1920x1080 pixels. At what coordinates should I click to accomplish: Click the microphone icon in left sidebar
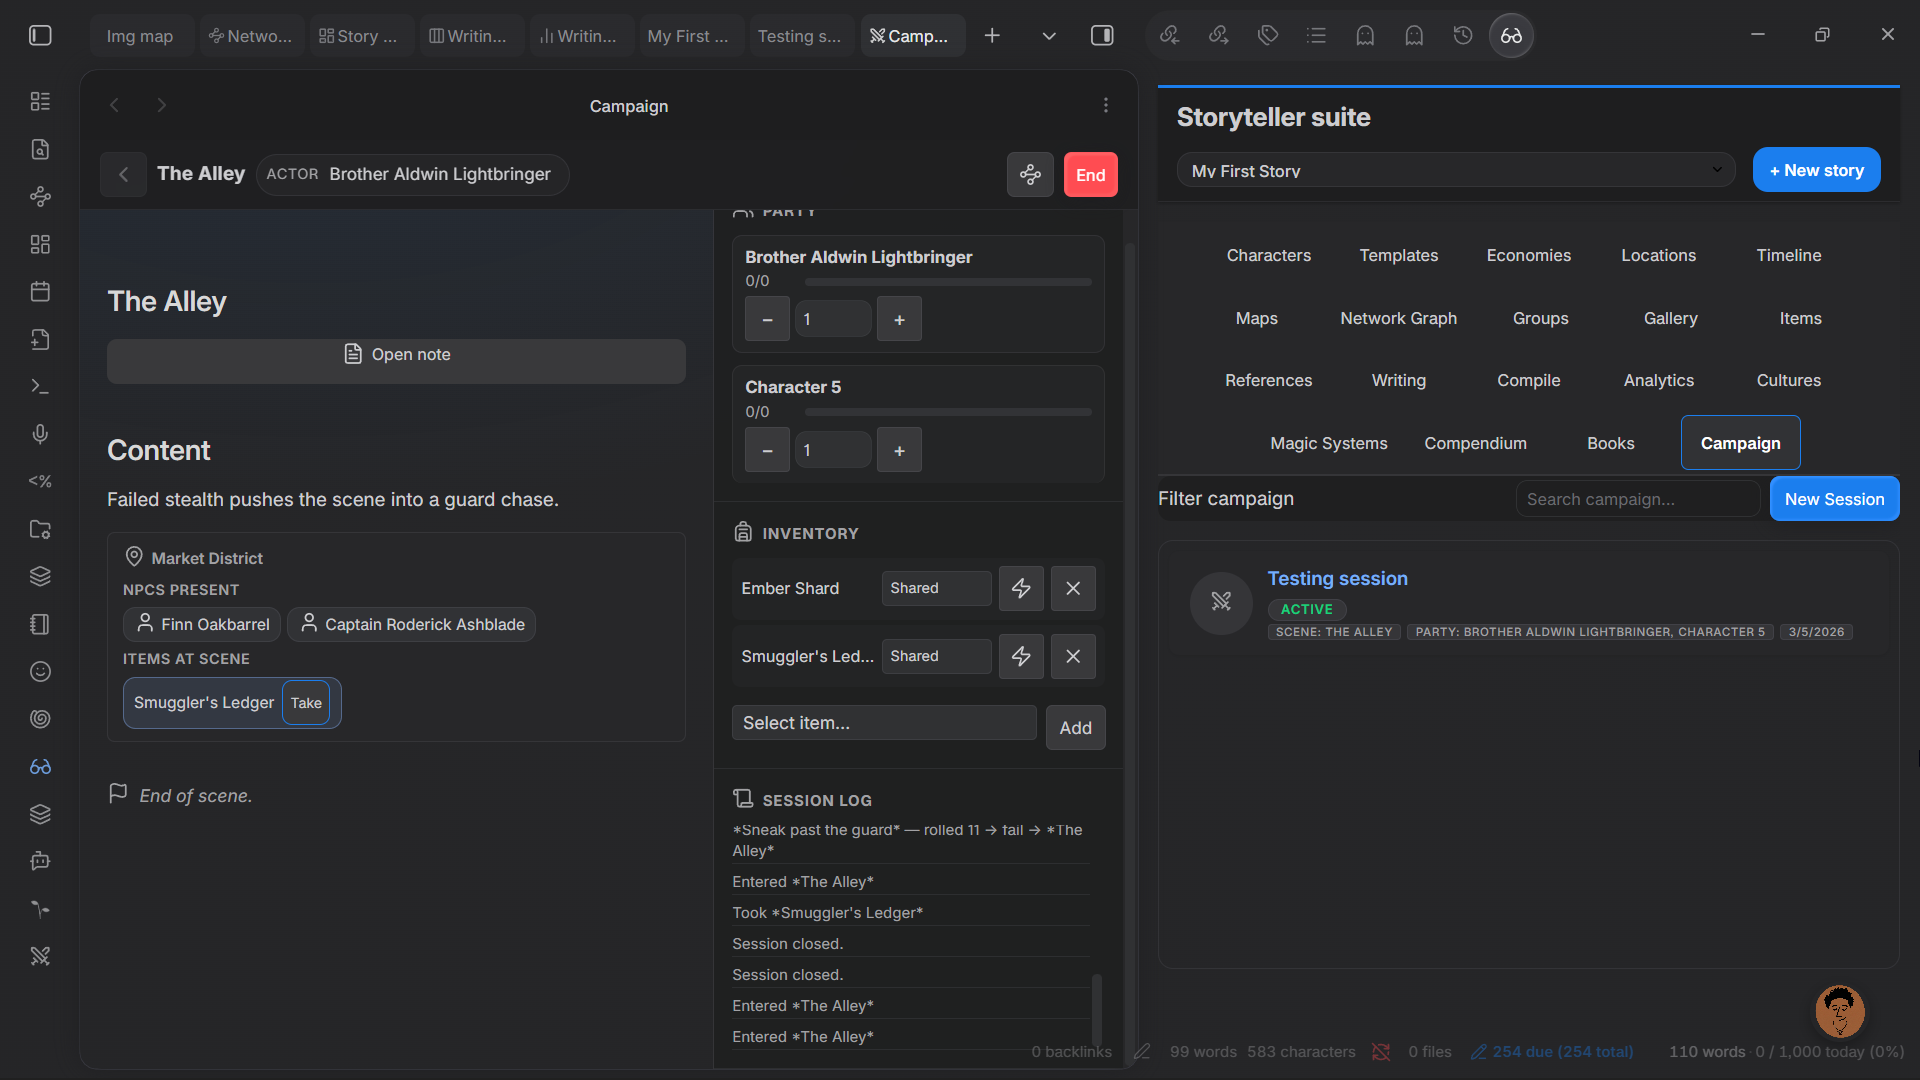[40, 434]
